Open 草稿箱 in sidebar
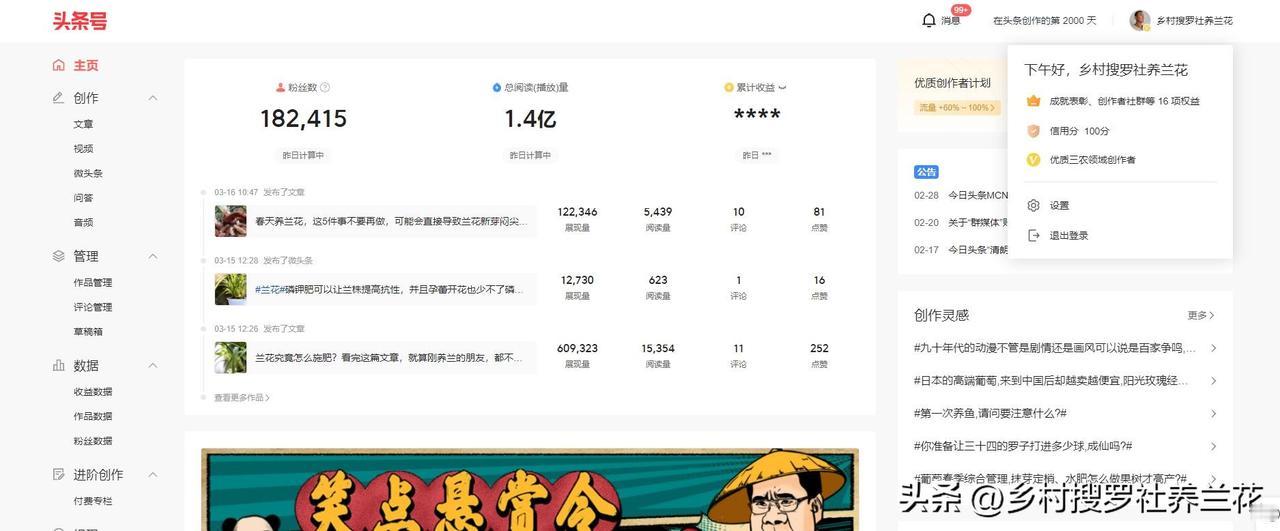 88,332
